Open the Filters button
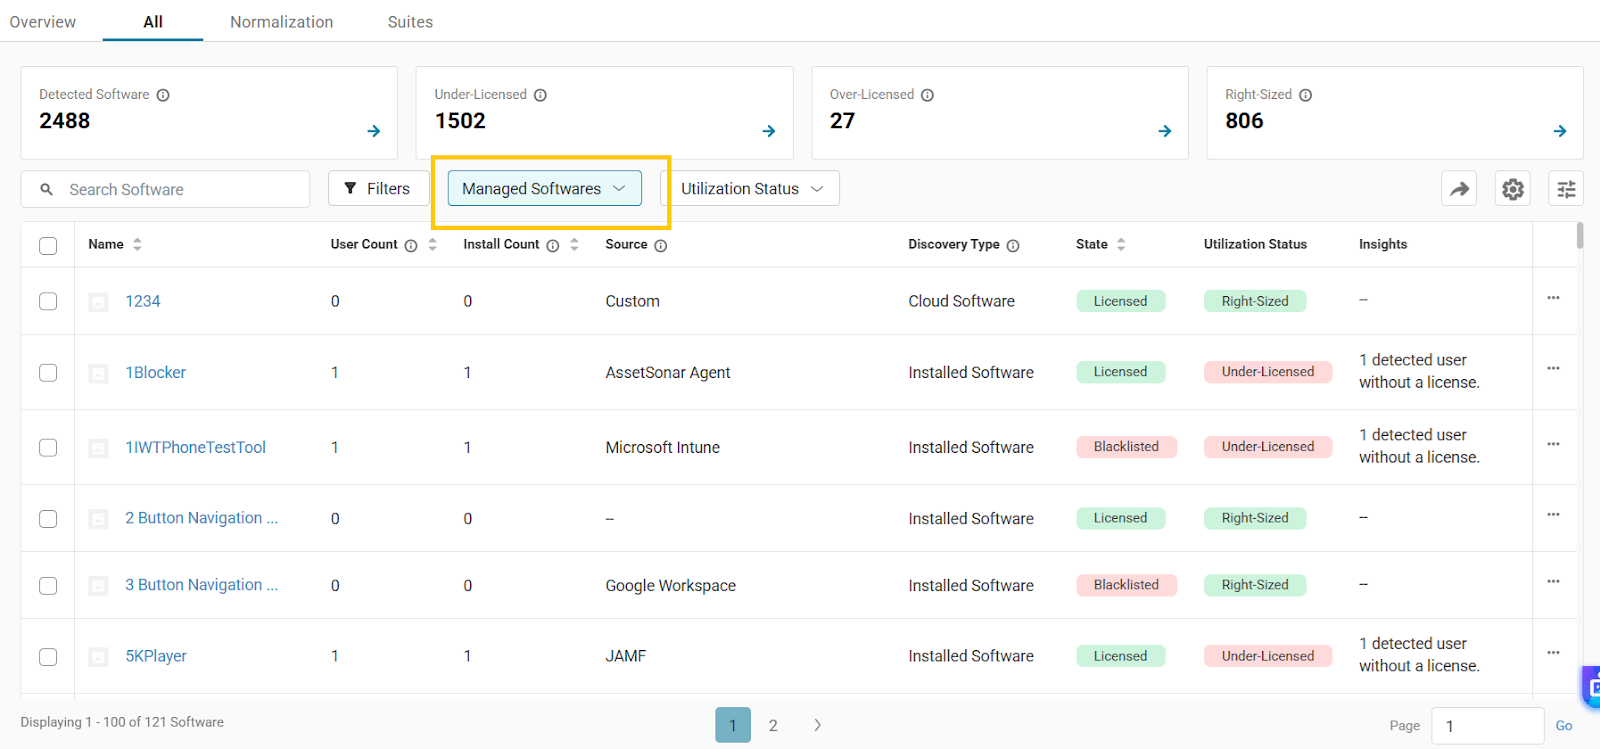Image resolution: width=1600 pixels, height=749 pixels. click(x=378, y=189)
